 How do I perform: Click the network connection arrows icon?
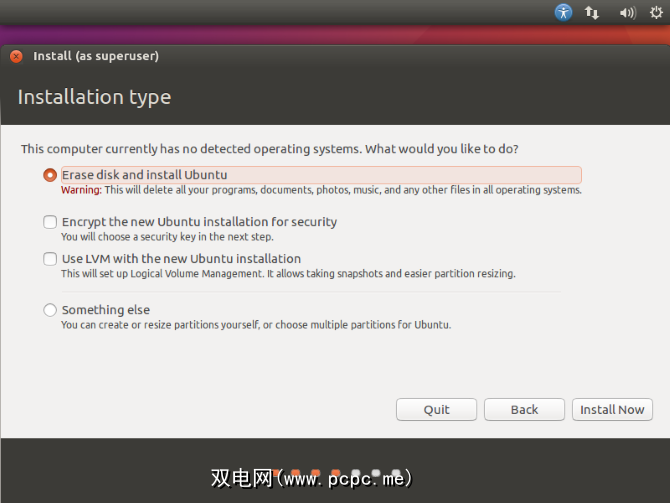point(592,13)
